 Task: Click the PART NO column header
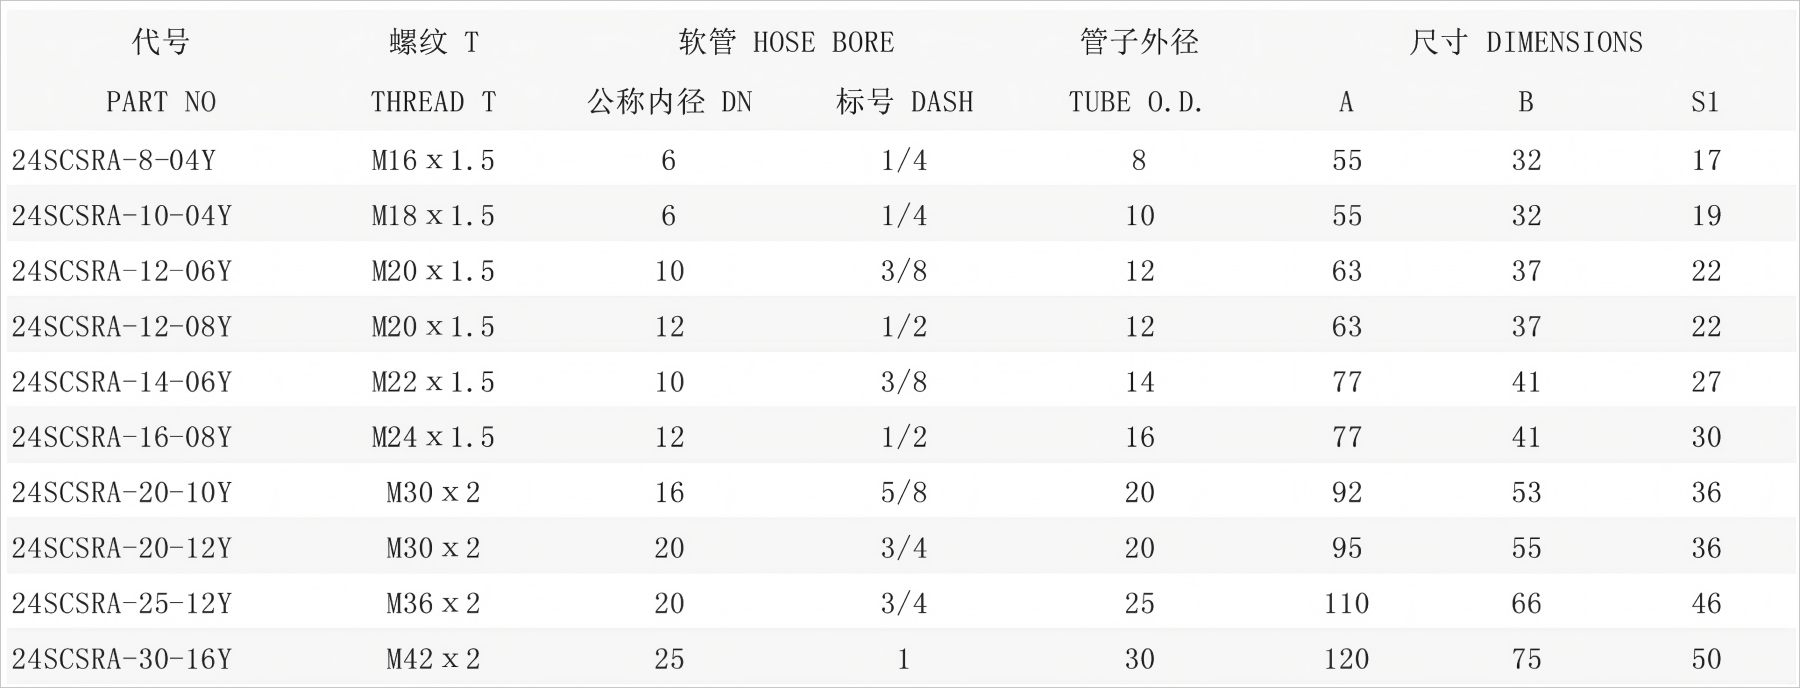[x=160, y=102]
